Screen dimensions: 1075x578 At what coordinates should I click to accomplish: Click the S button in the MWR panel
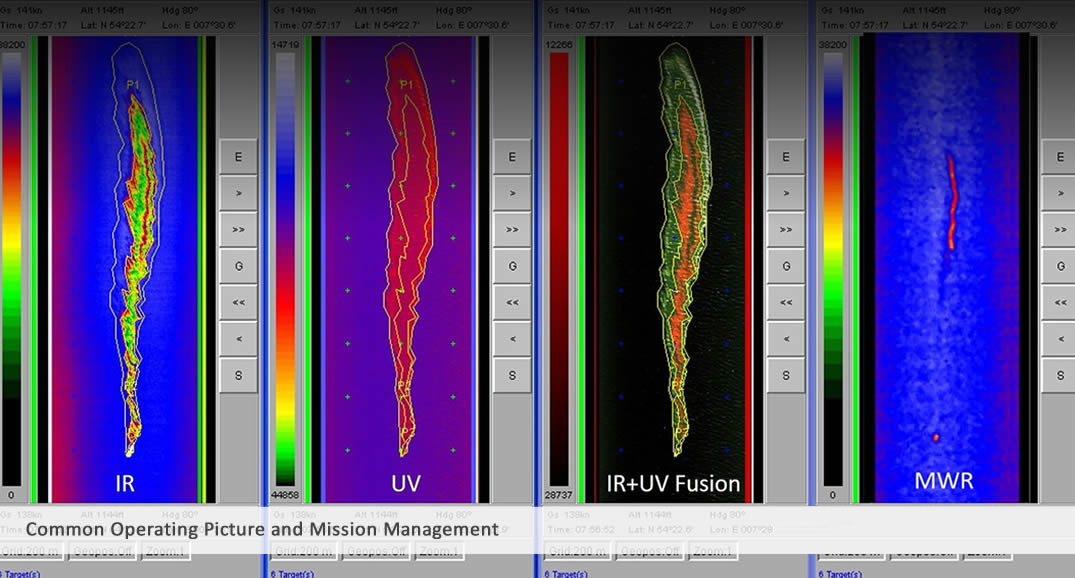coord(1059,375)
